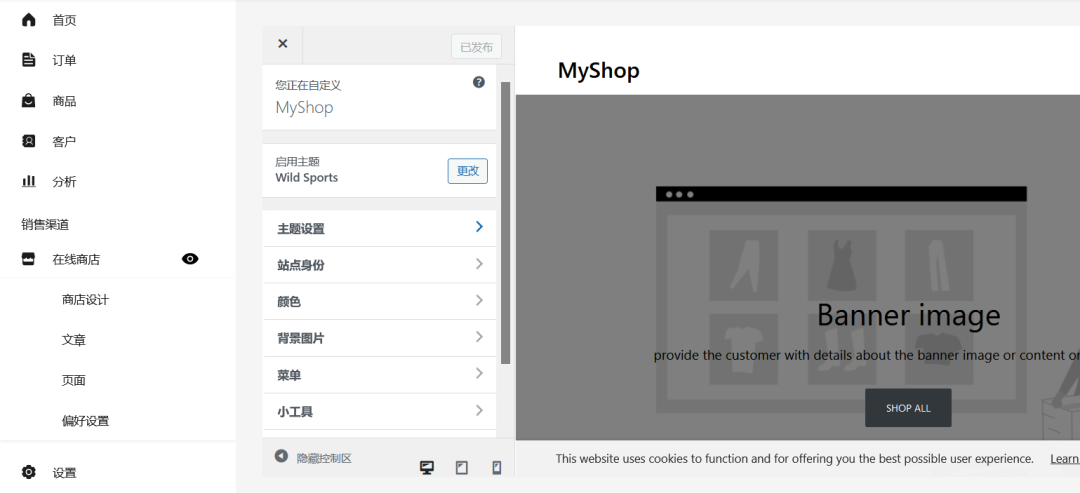Image resolution: width=1080 pixels, height=493 pixels.
Task: Switch to desktop preview icon
Action: coord(427,468)
